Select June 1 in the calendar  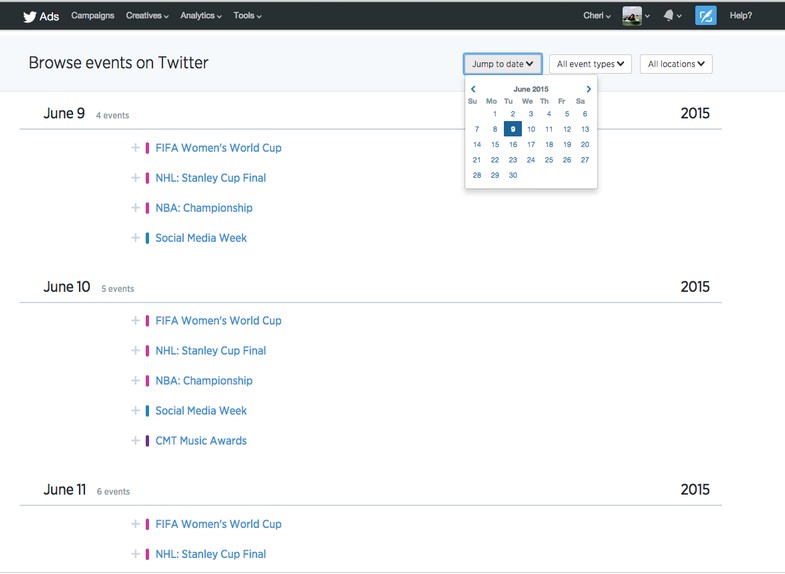click(495, 114)
